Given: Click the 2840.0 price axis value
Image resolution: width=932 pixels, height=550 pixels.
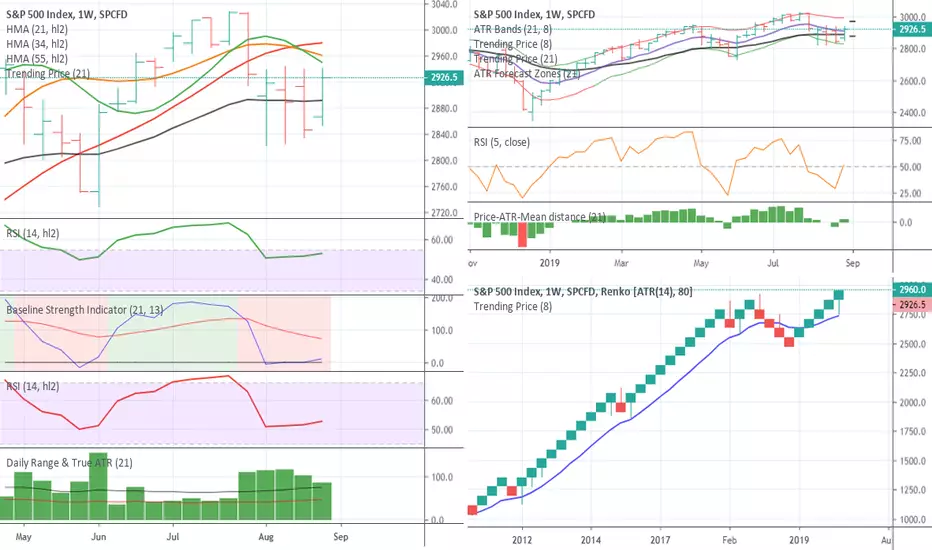Looking at the screenshot, I should click(444, 134).
